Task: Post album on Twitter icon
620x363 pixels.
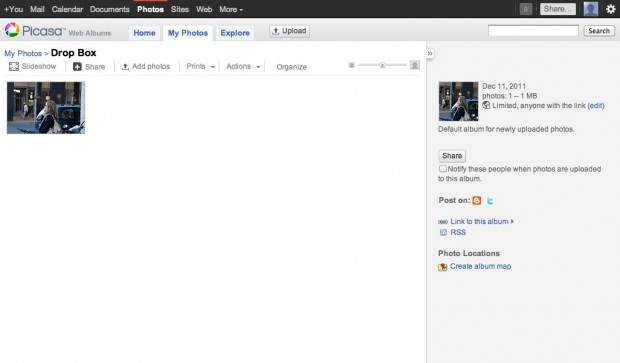Action: (490, 200)
